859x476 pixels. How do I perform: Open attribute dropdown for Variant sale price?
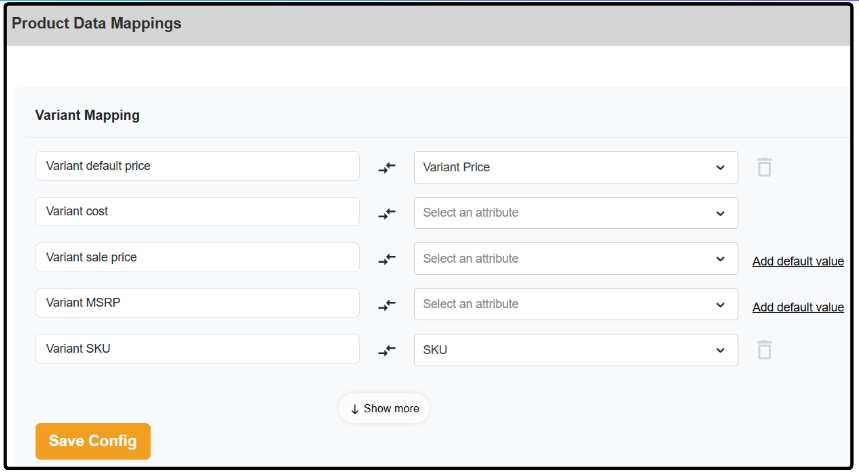point(575,258)
